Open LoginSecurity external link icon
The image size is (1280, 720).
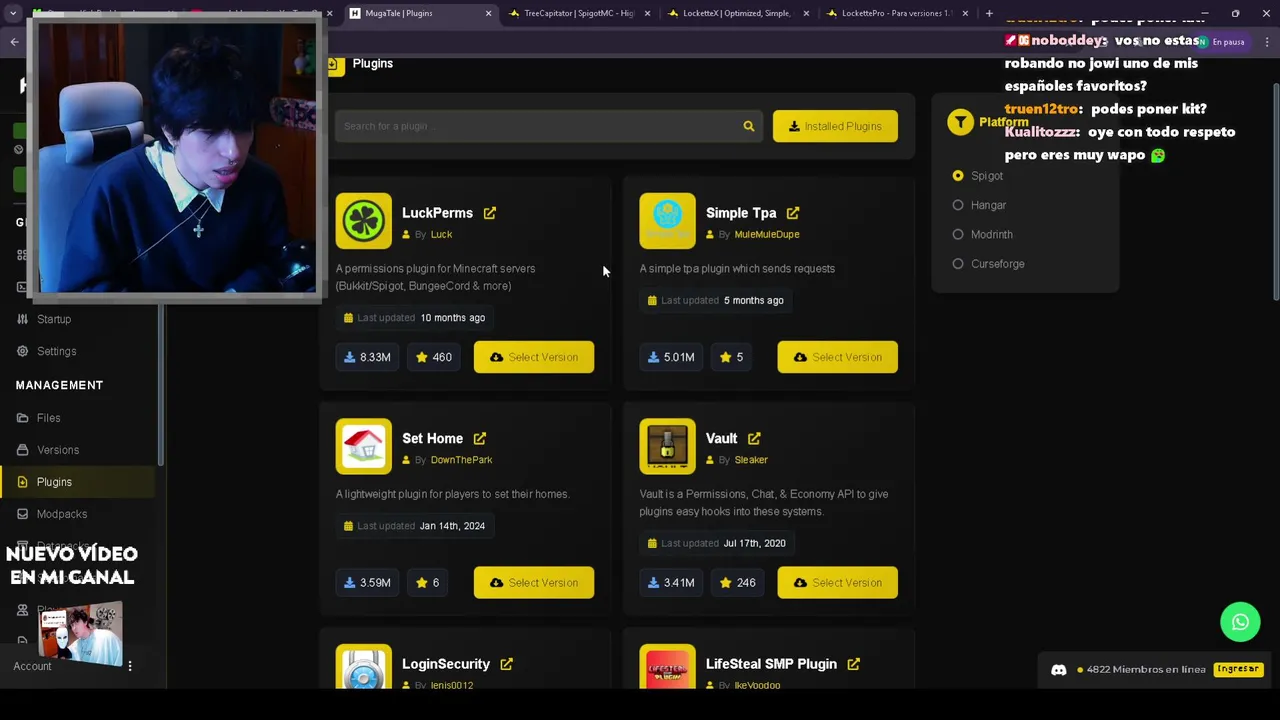click(507, 664)
